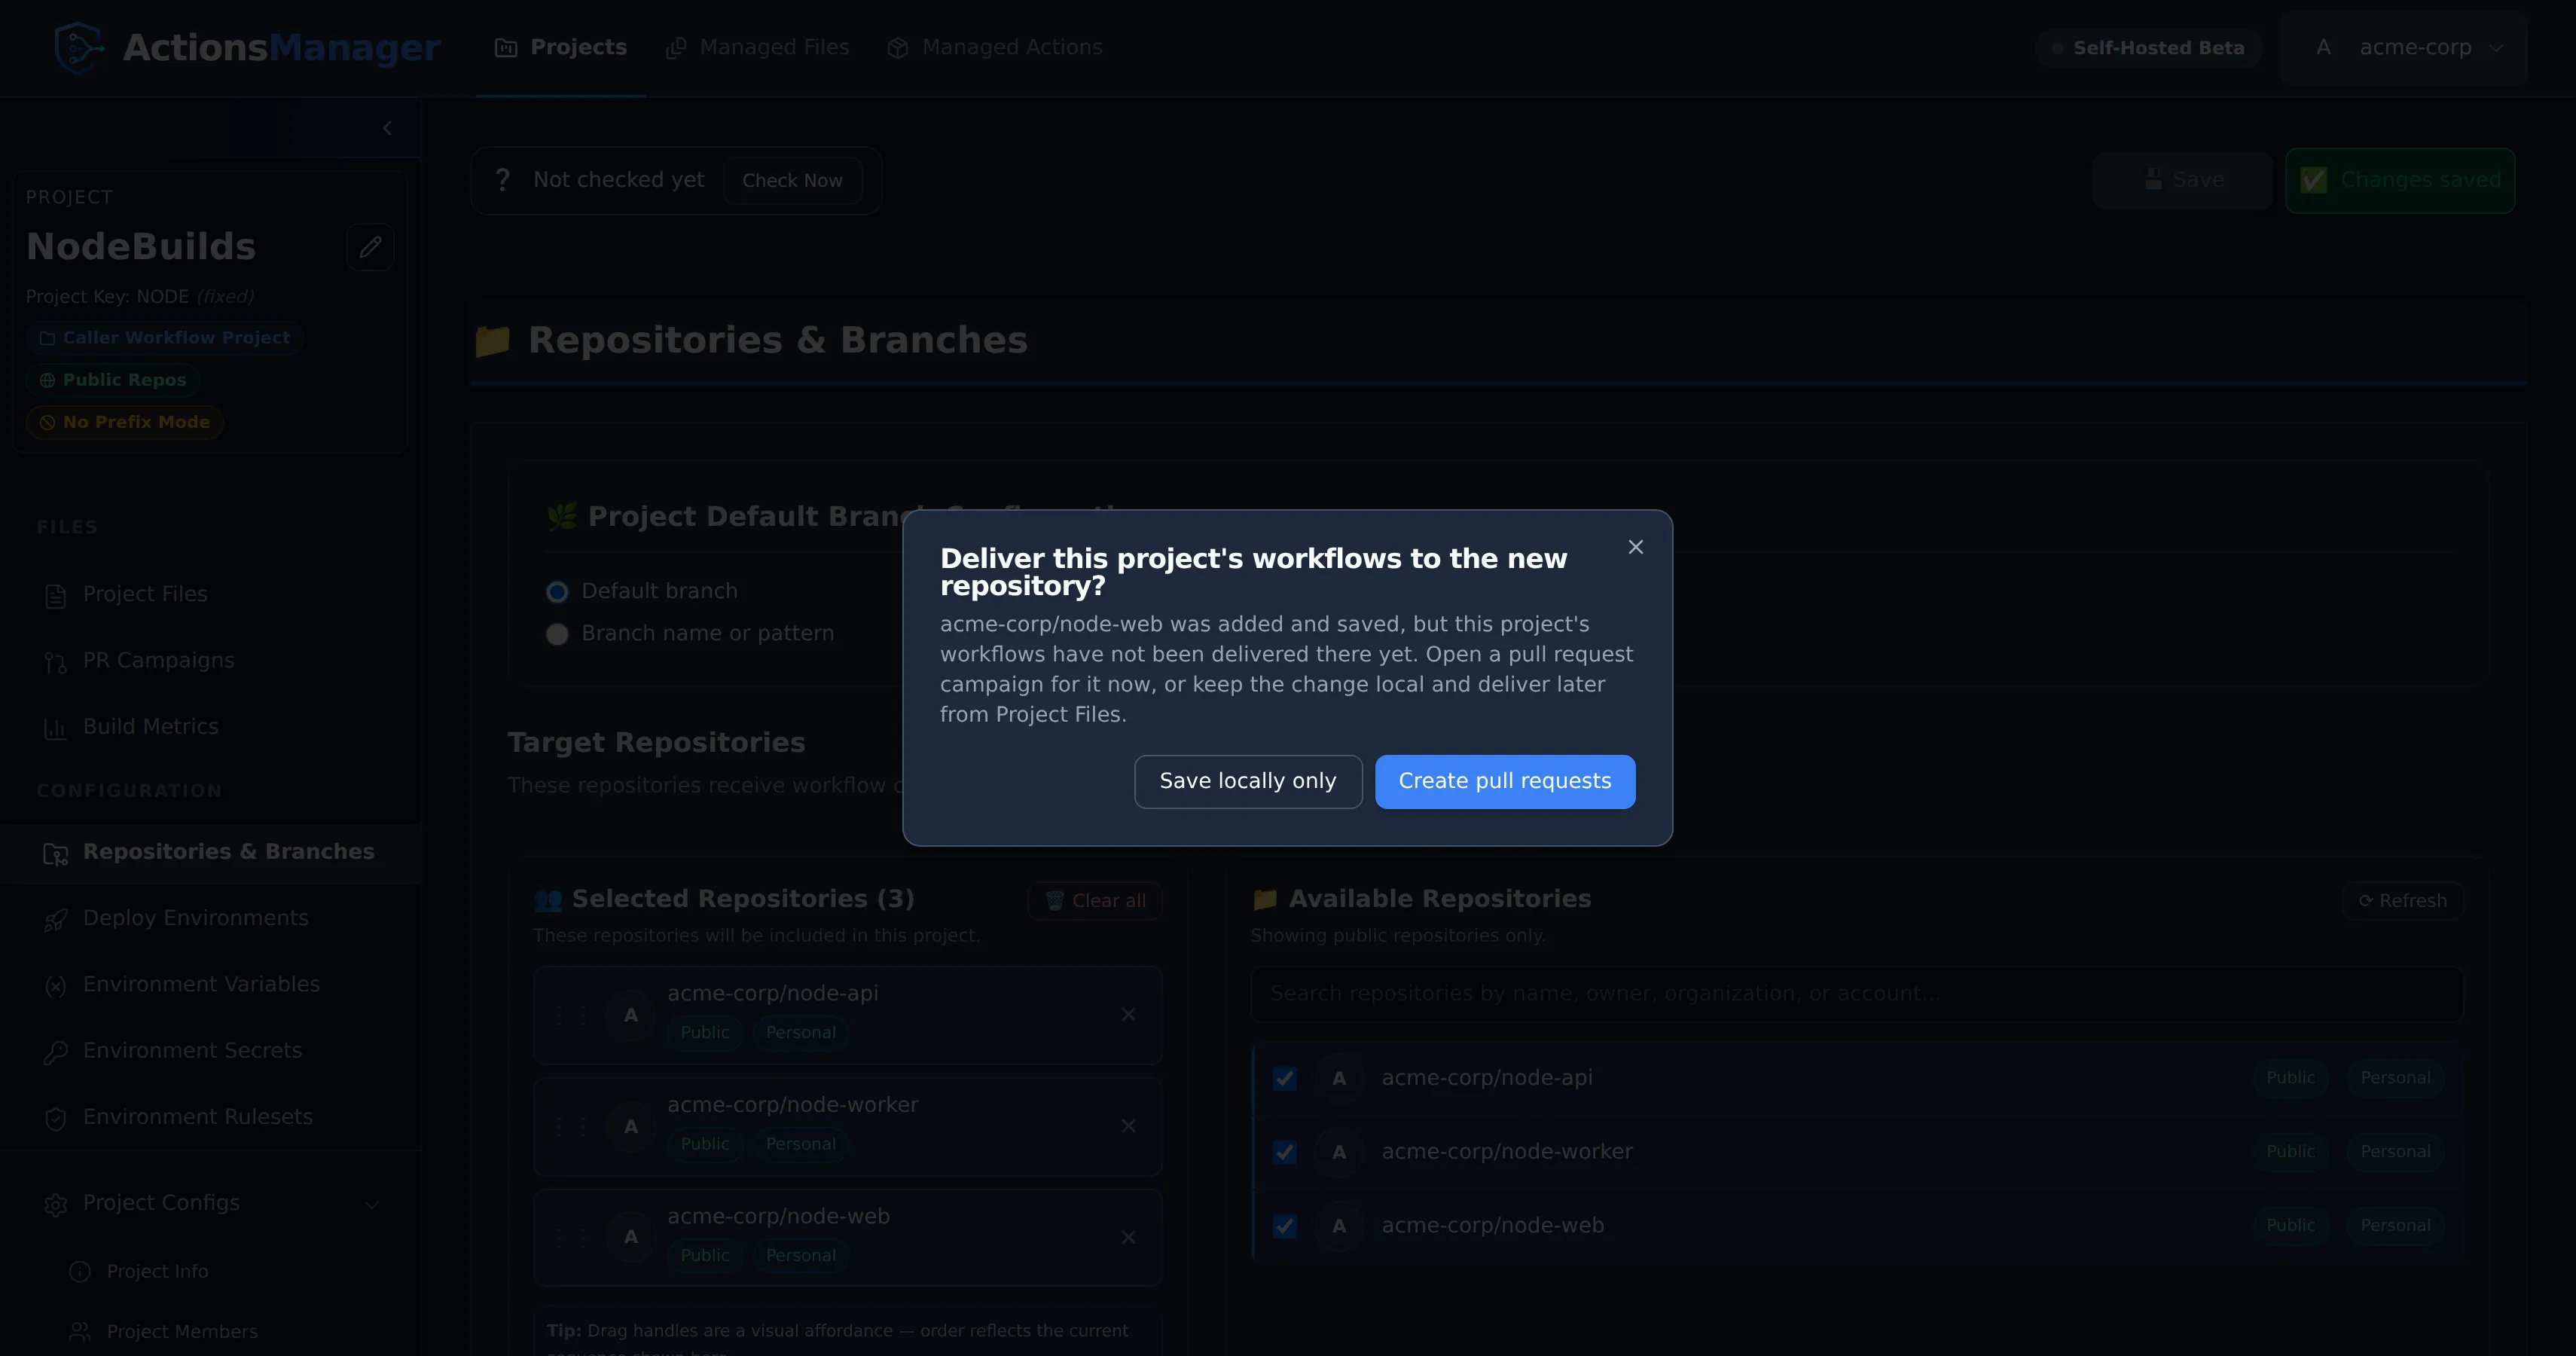Viewport: 2576px width, 1356px height.
Task: Click the Save button
Action: point(2183,180)
